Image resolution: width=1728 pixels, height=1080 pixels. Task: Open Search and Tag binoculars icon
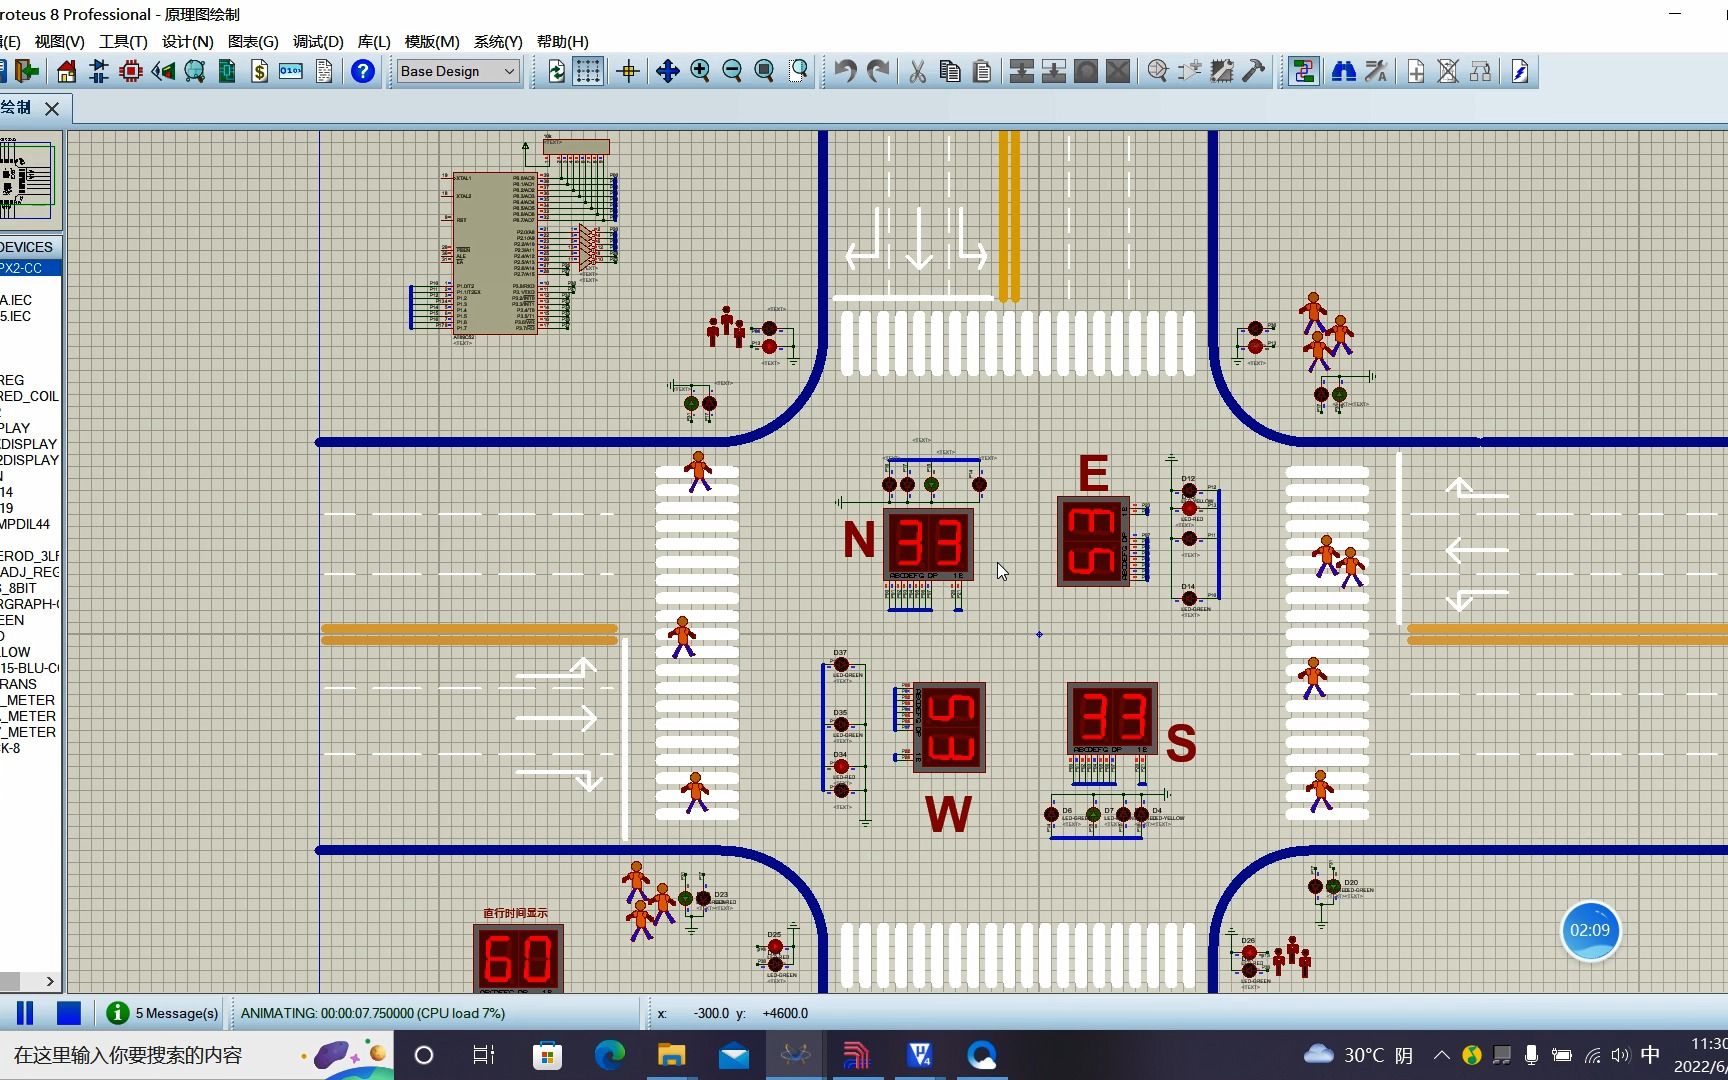coord(1343,71)
